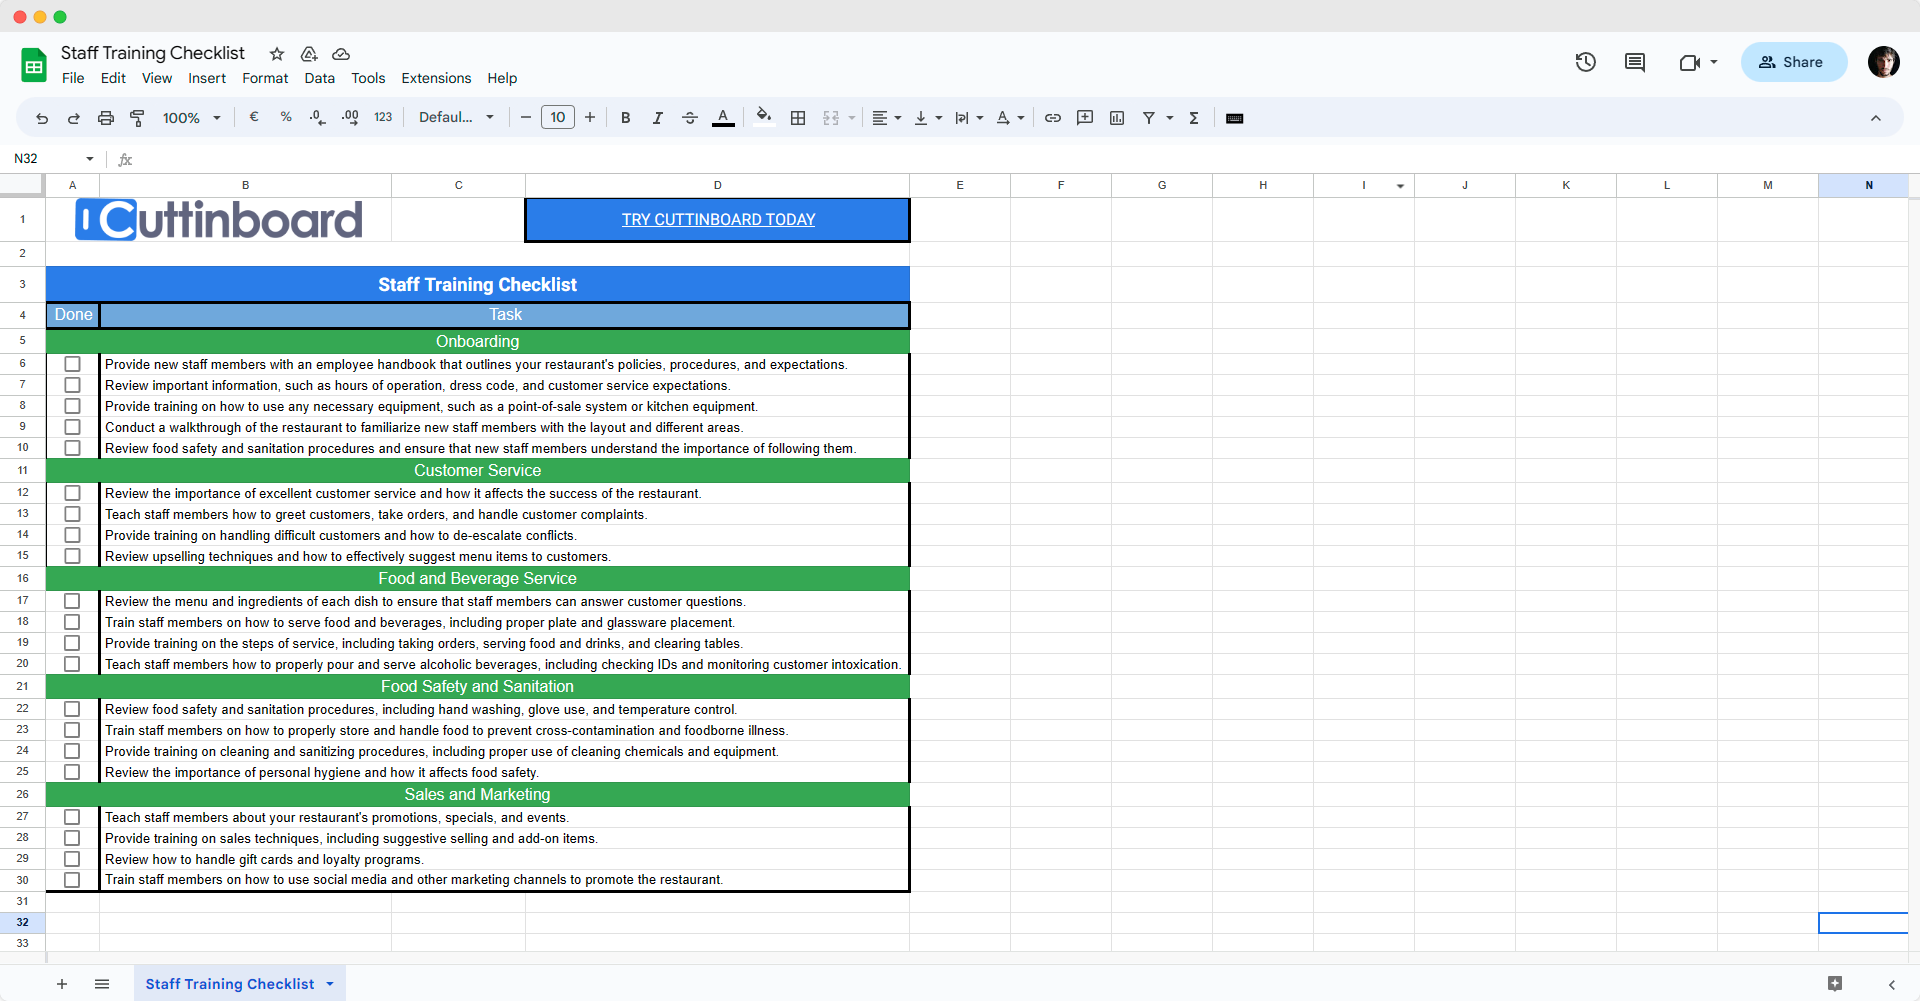
Task: Mark the personal hygiene task done
Action: click(x=72, y=773)
